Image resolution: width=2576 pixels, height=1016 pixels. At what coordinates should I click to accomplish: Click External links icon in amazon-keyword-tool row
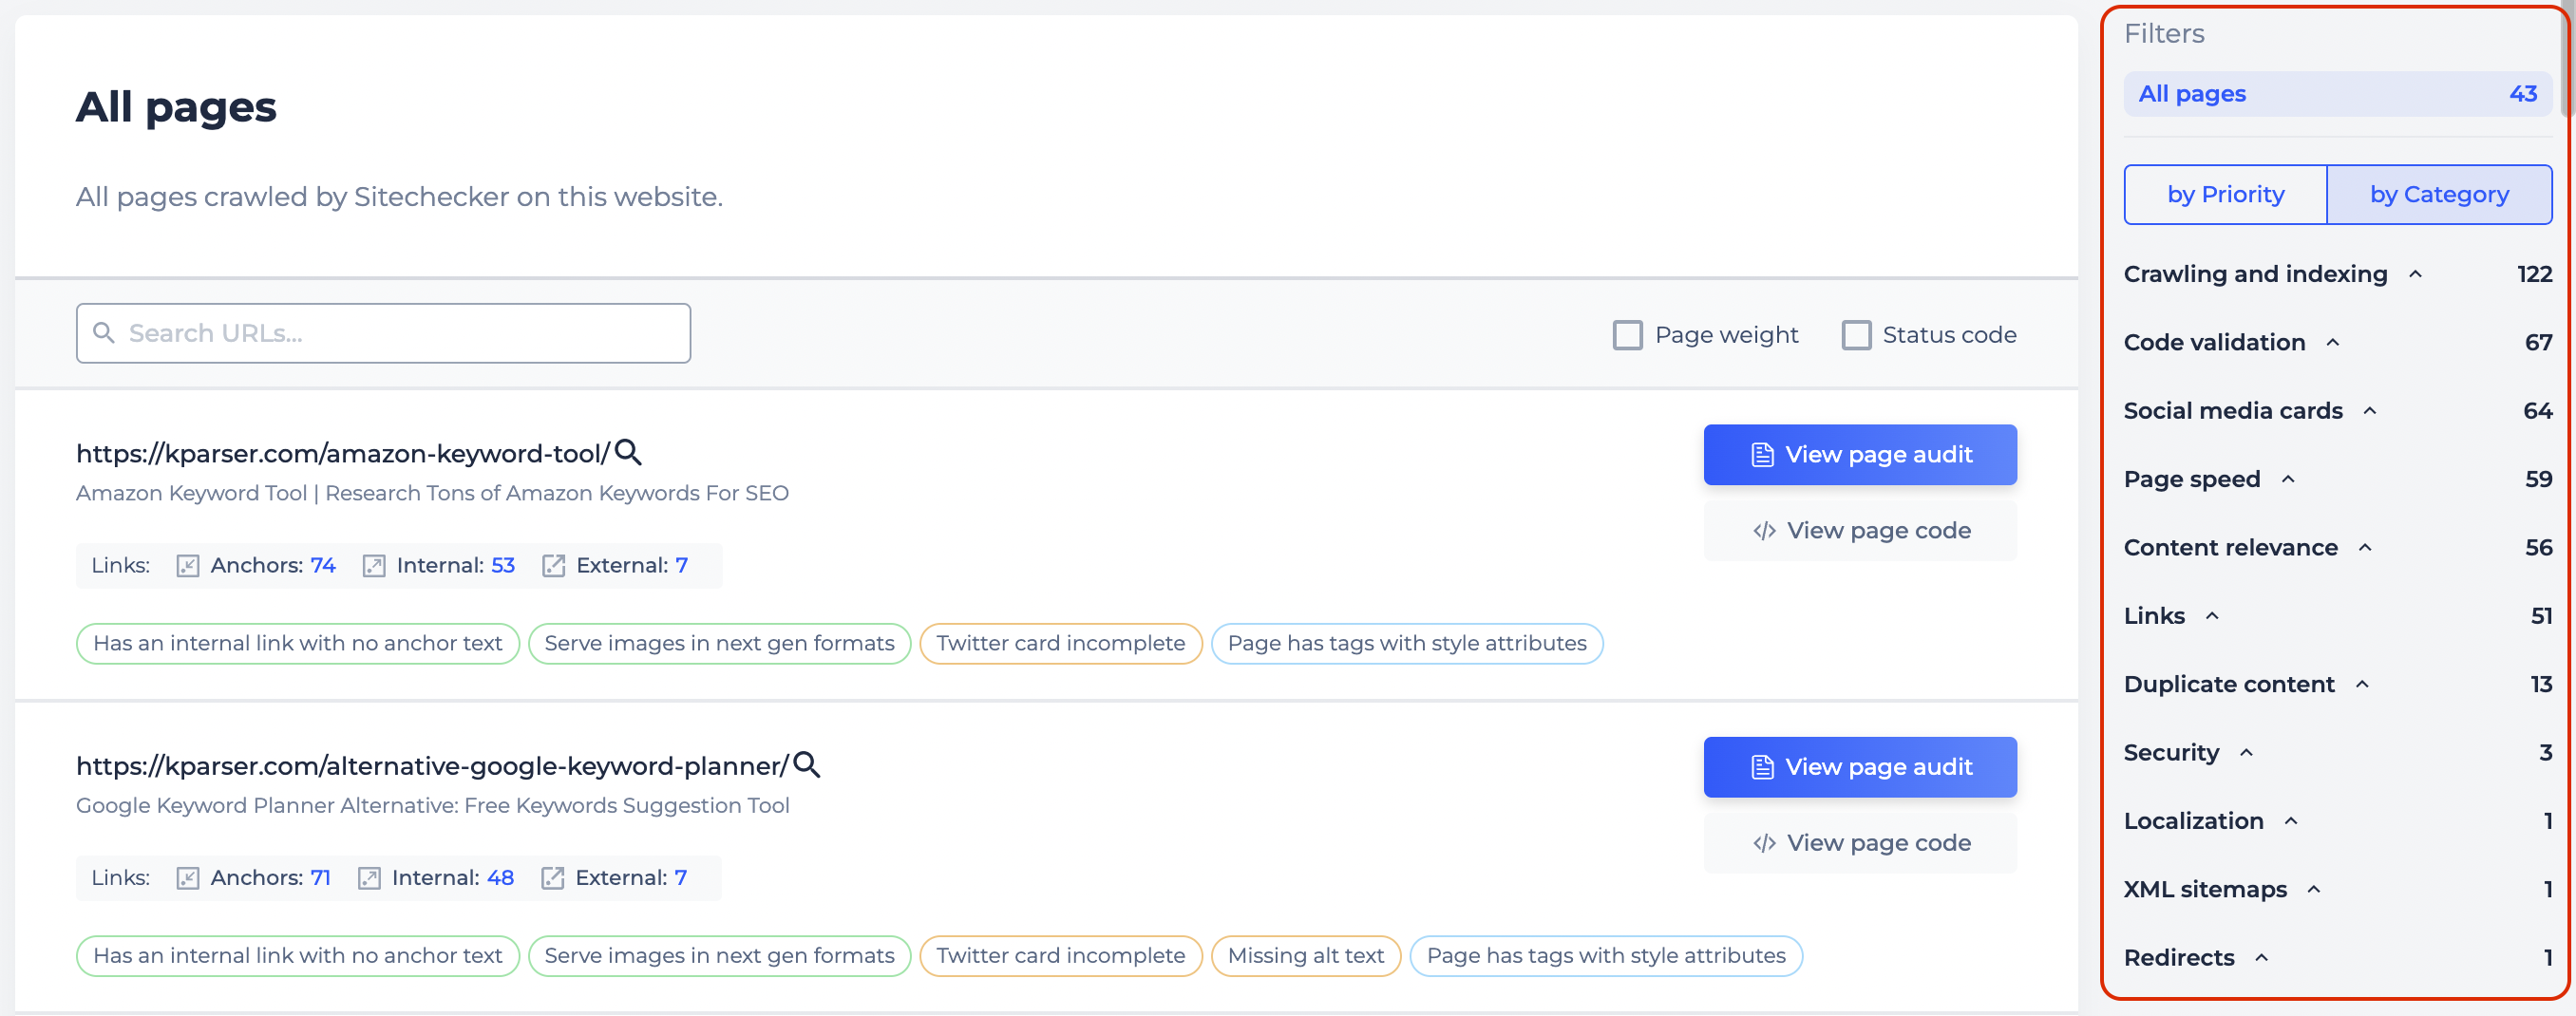(x=553, y=566)
